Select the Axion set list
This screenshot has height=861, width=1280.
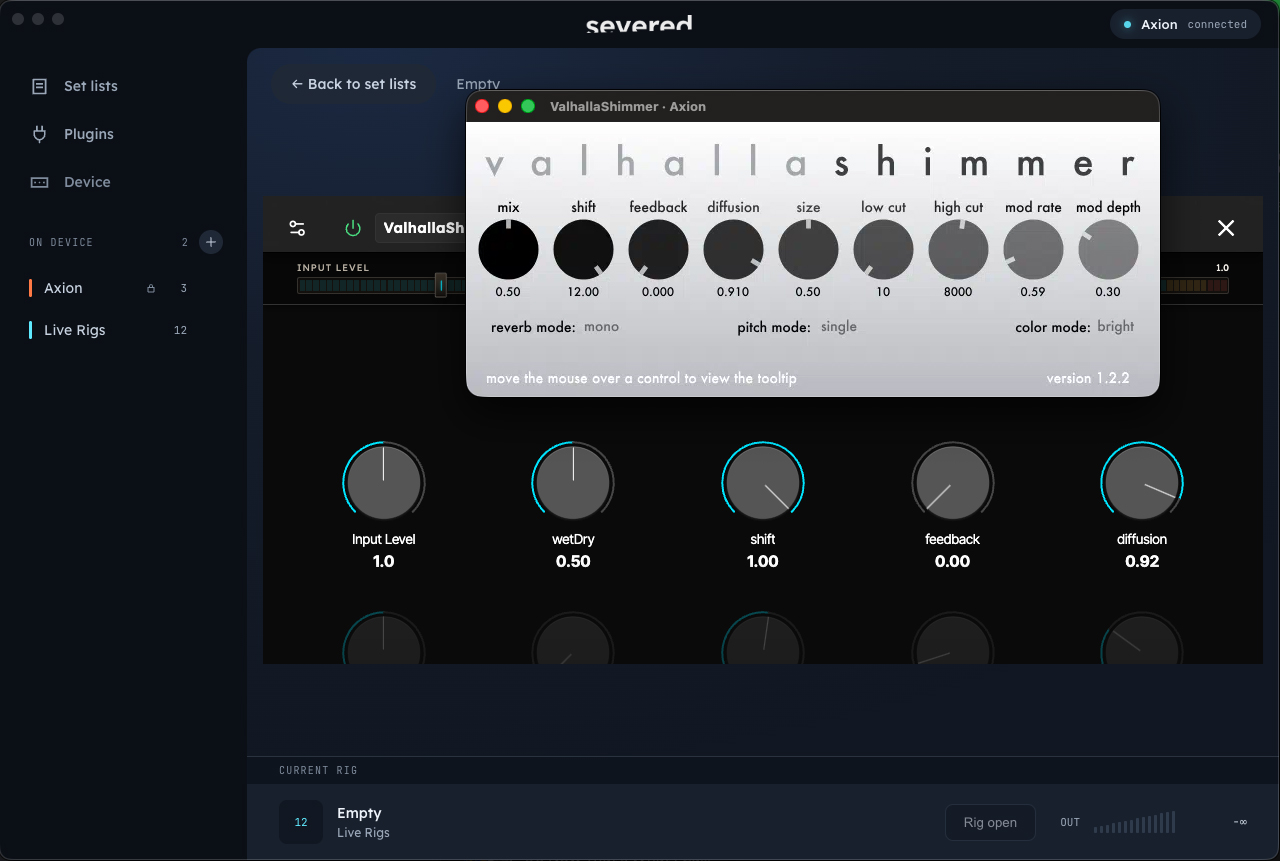coord(110,288)
